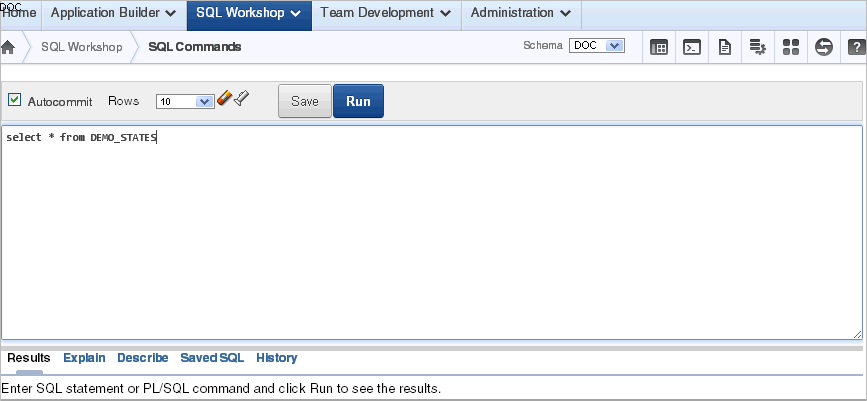Switch to the Saved SQL tab
Screen dimensions: 867x401
212,358
